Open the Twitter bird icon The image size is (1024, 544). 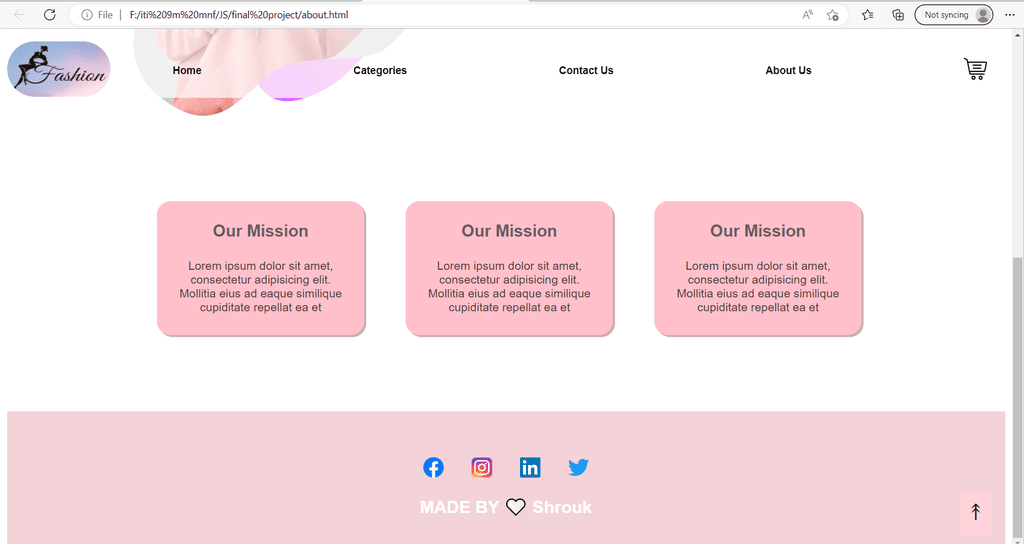(x=579, y=468)
